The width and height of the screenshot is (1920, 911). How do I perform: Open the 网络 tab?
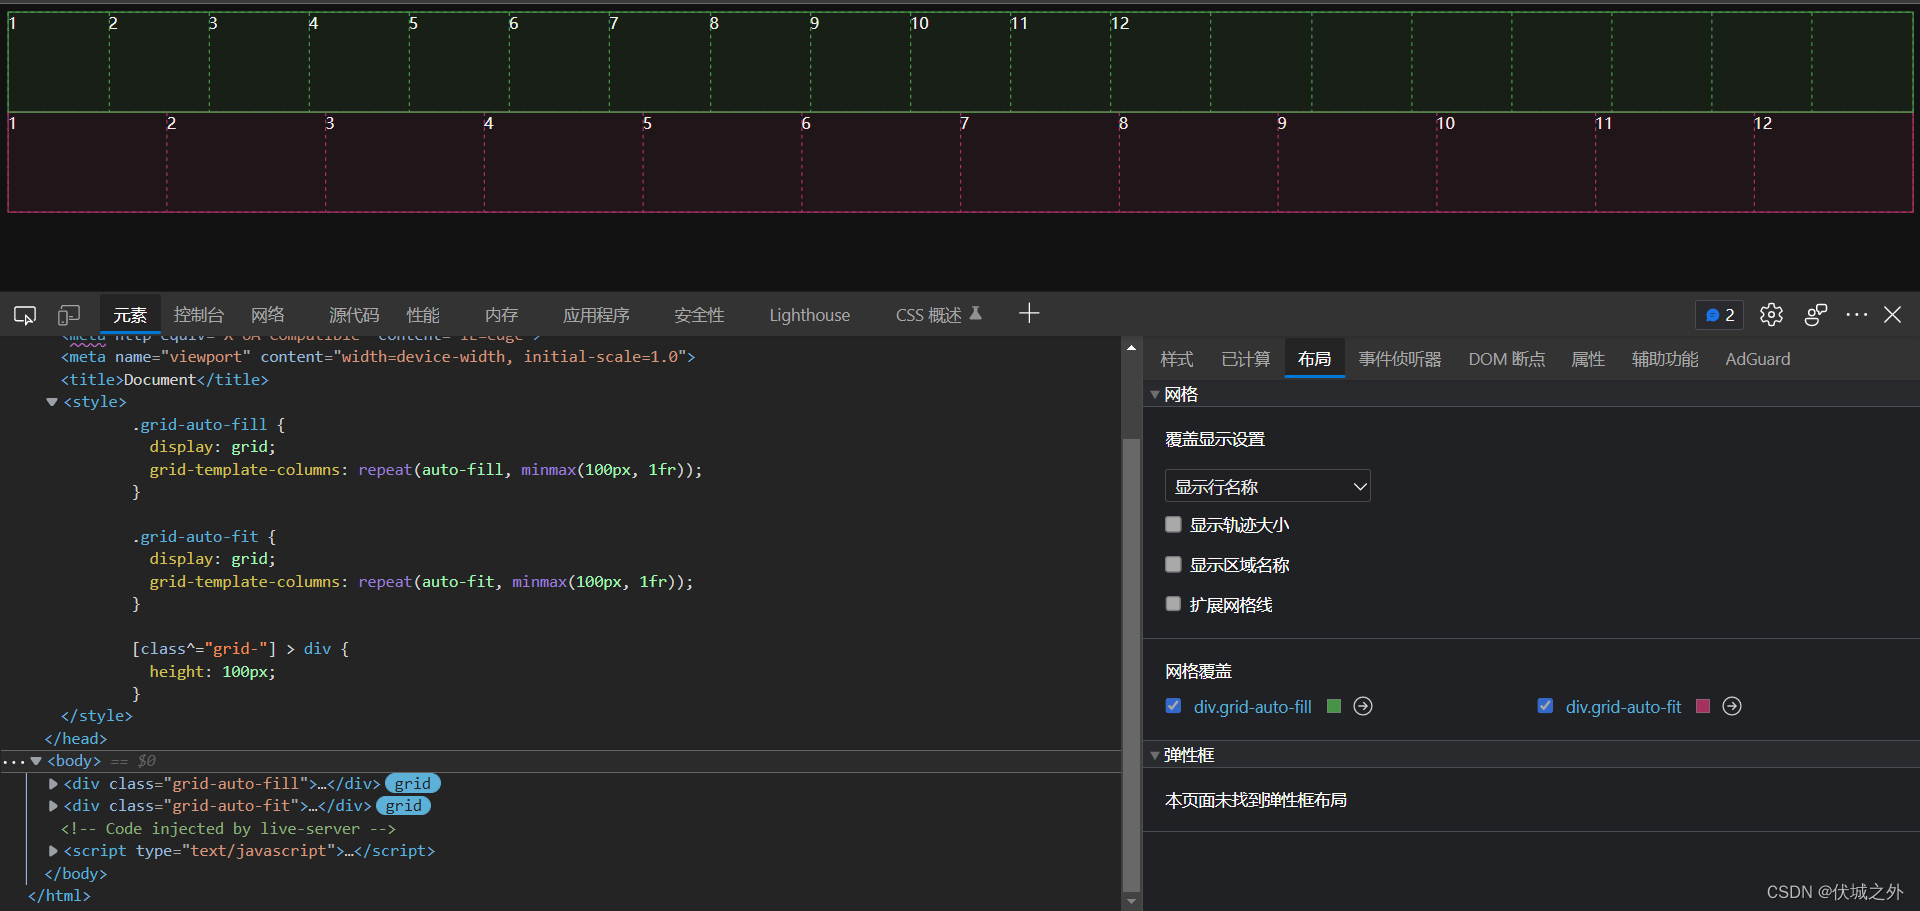pos(268,315)
